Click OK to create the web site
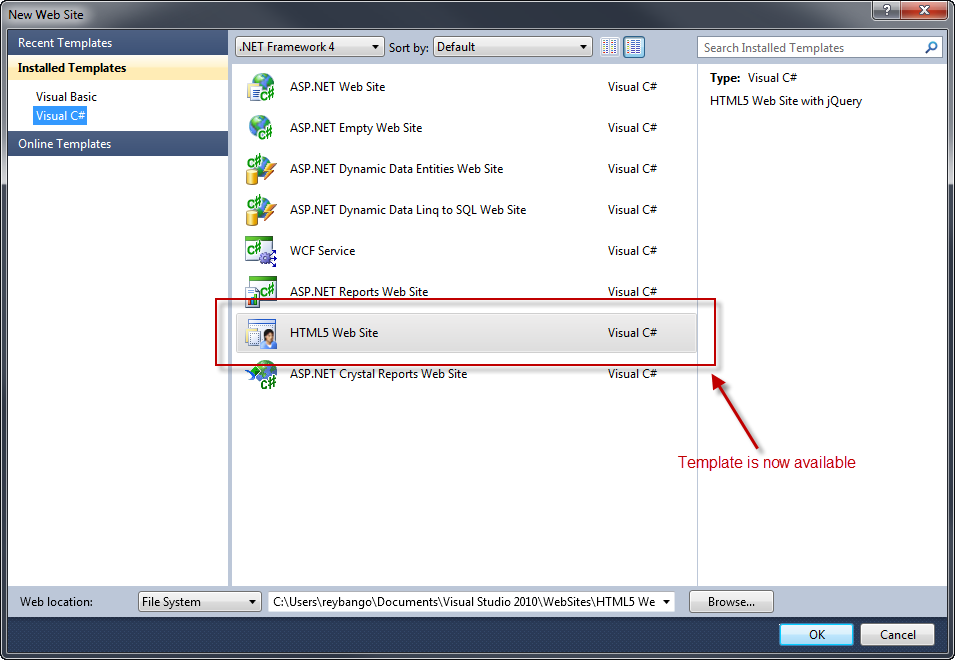The width and height of the screenshot is (955, 660). click(x=816, y=634)
